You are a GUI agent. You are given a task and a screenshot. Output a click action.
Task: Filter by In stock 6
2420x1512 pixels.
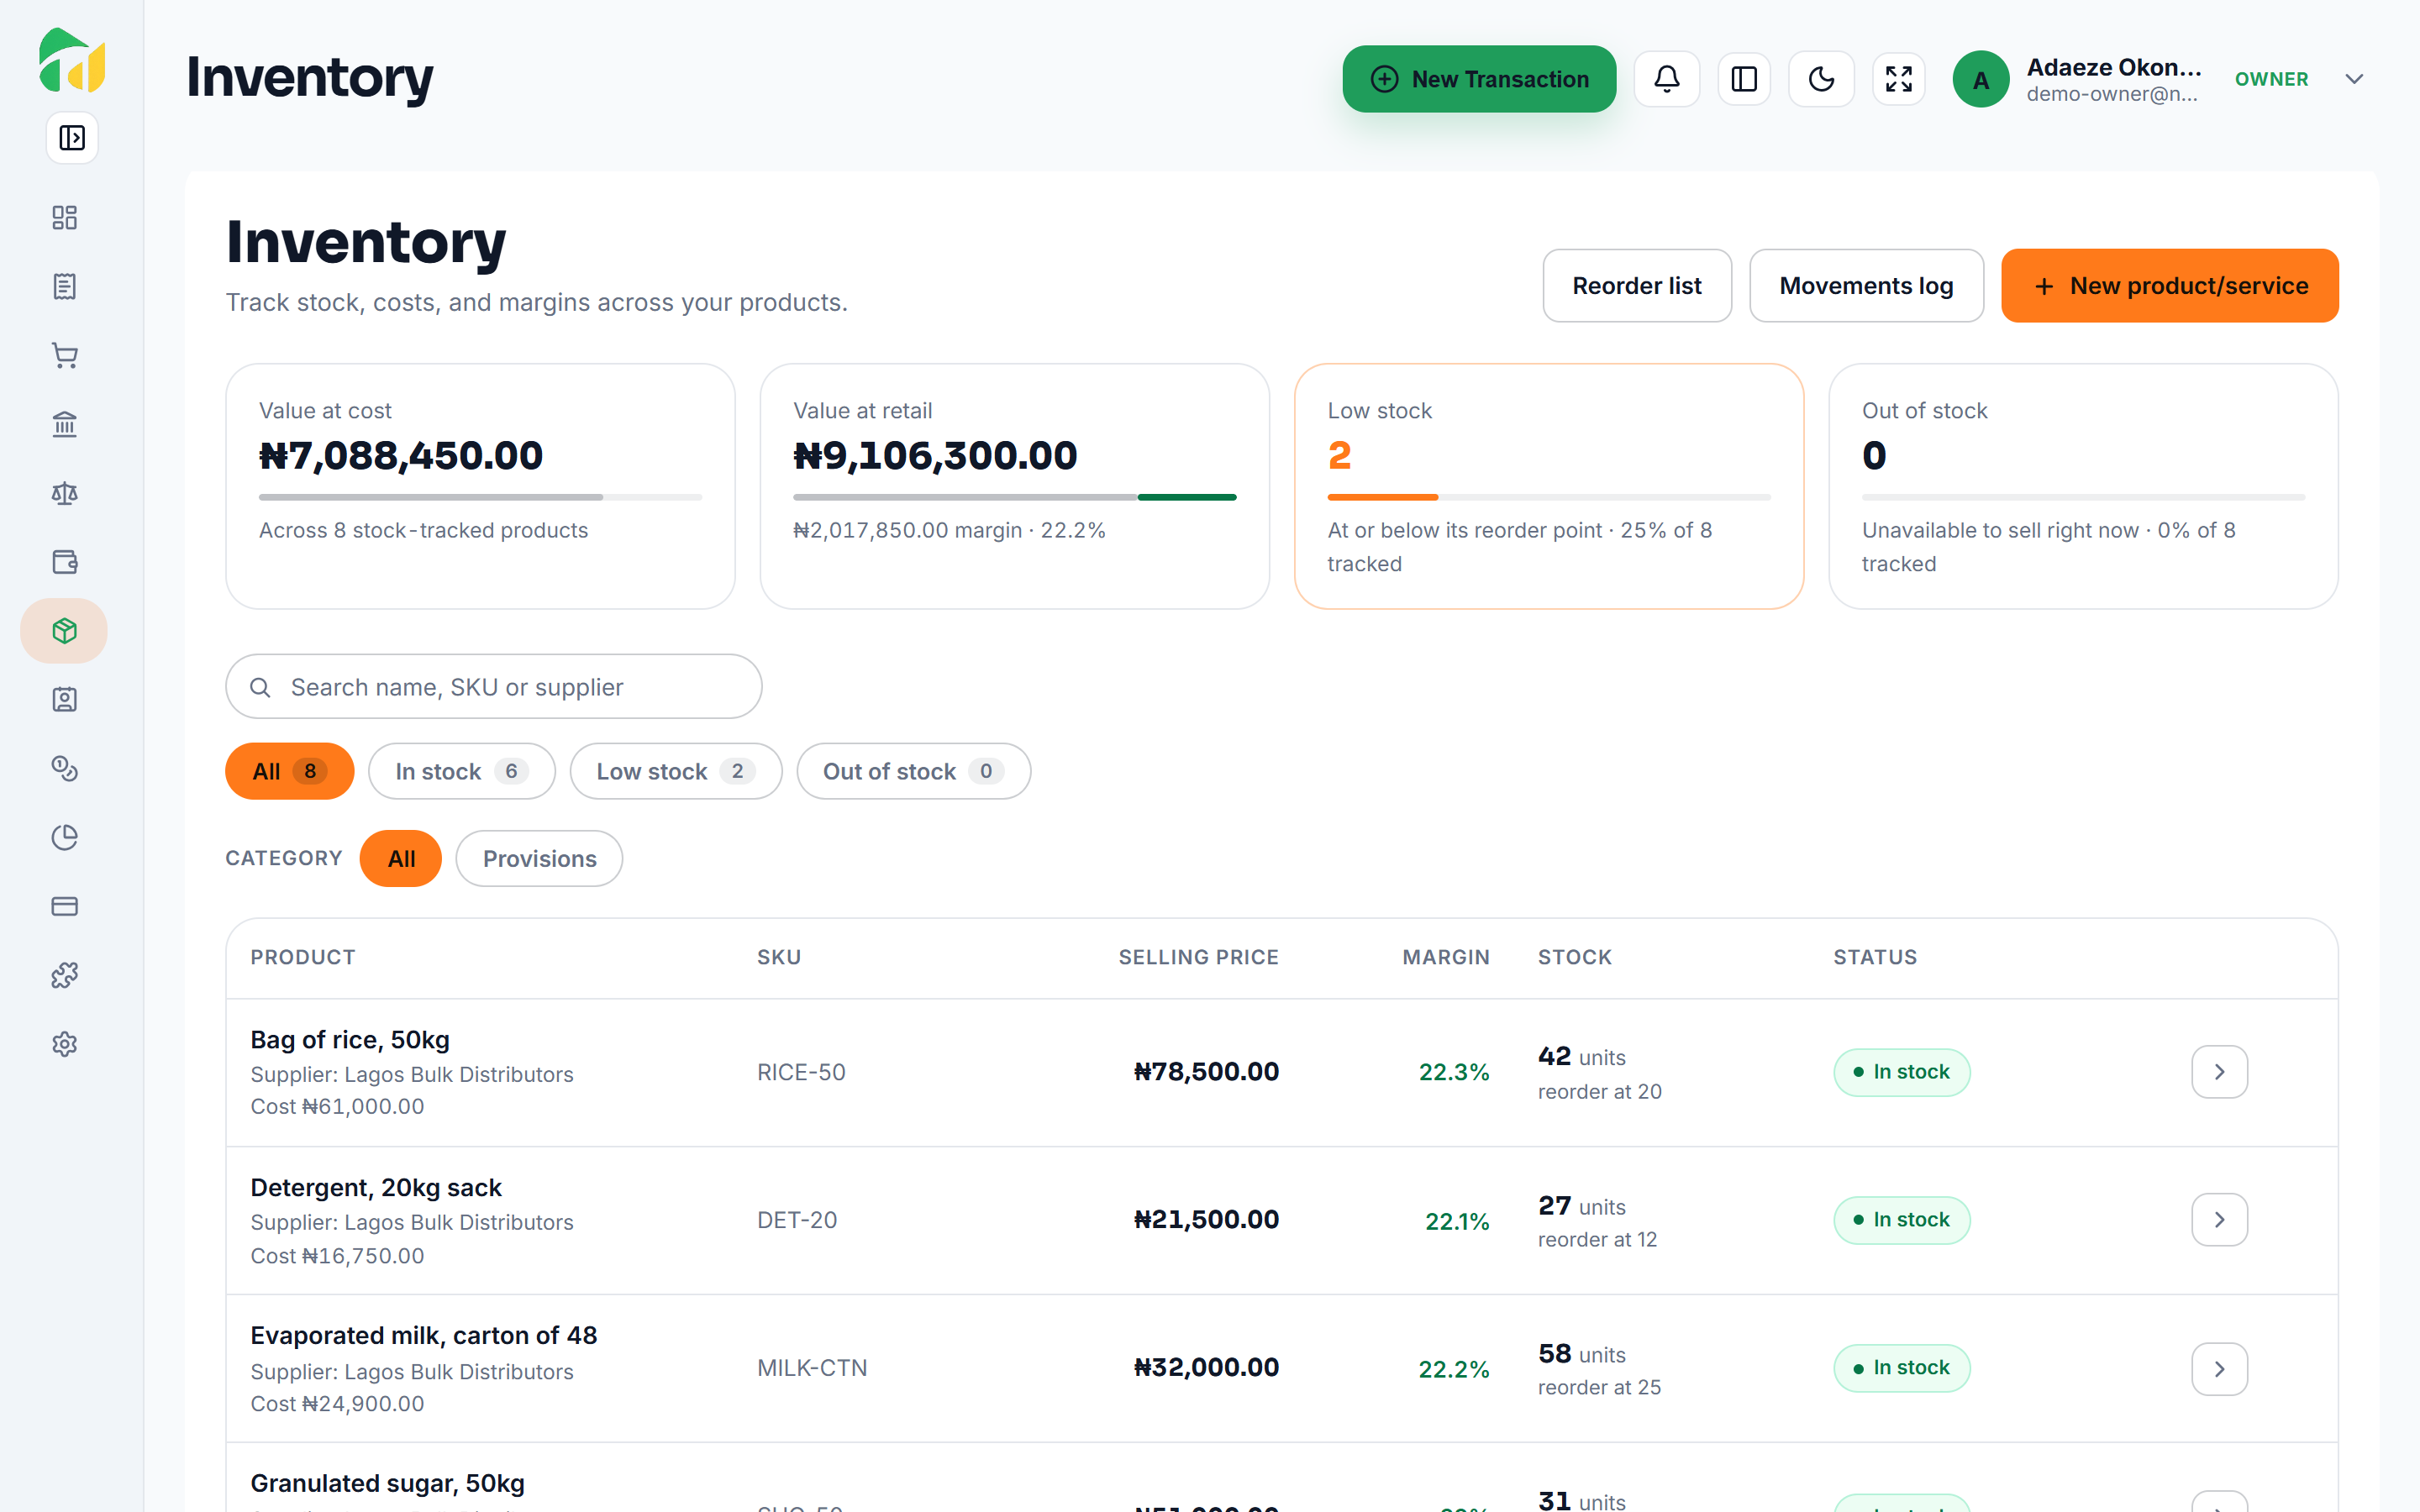coord(461,771)
